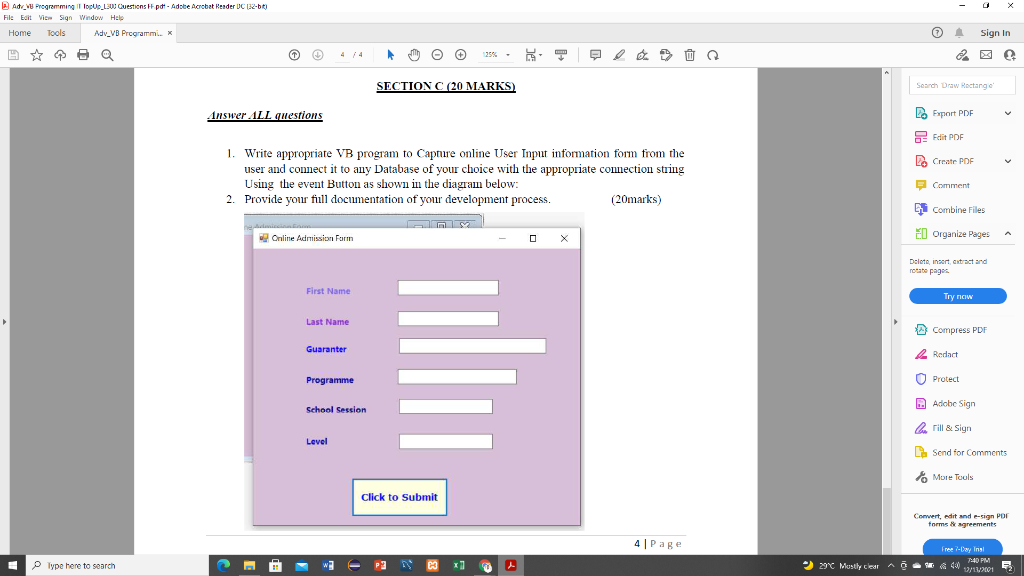Decrease zoom with the minus control
This screenshot has height=576, width=1024.
click(x=437, y=55)
